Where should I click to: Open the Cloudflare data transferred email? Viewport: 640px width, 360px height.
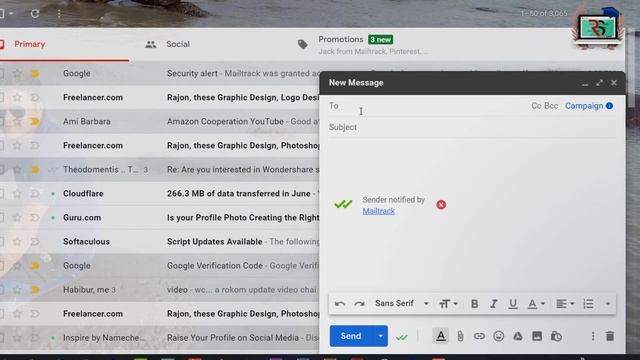(160, 193)
